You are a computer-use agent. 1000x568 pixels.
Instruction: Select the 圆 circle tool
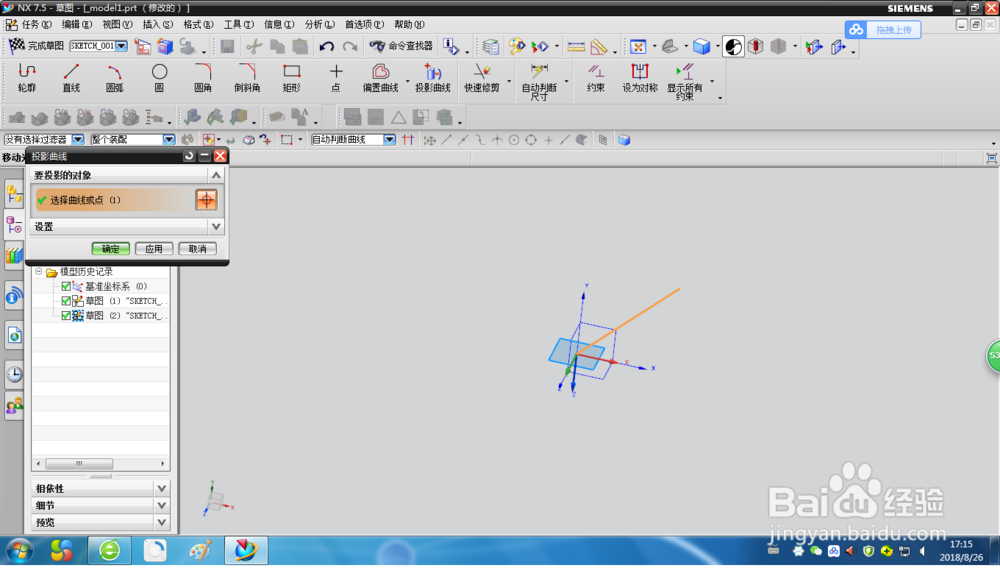[159, 78]
